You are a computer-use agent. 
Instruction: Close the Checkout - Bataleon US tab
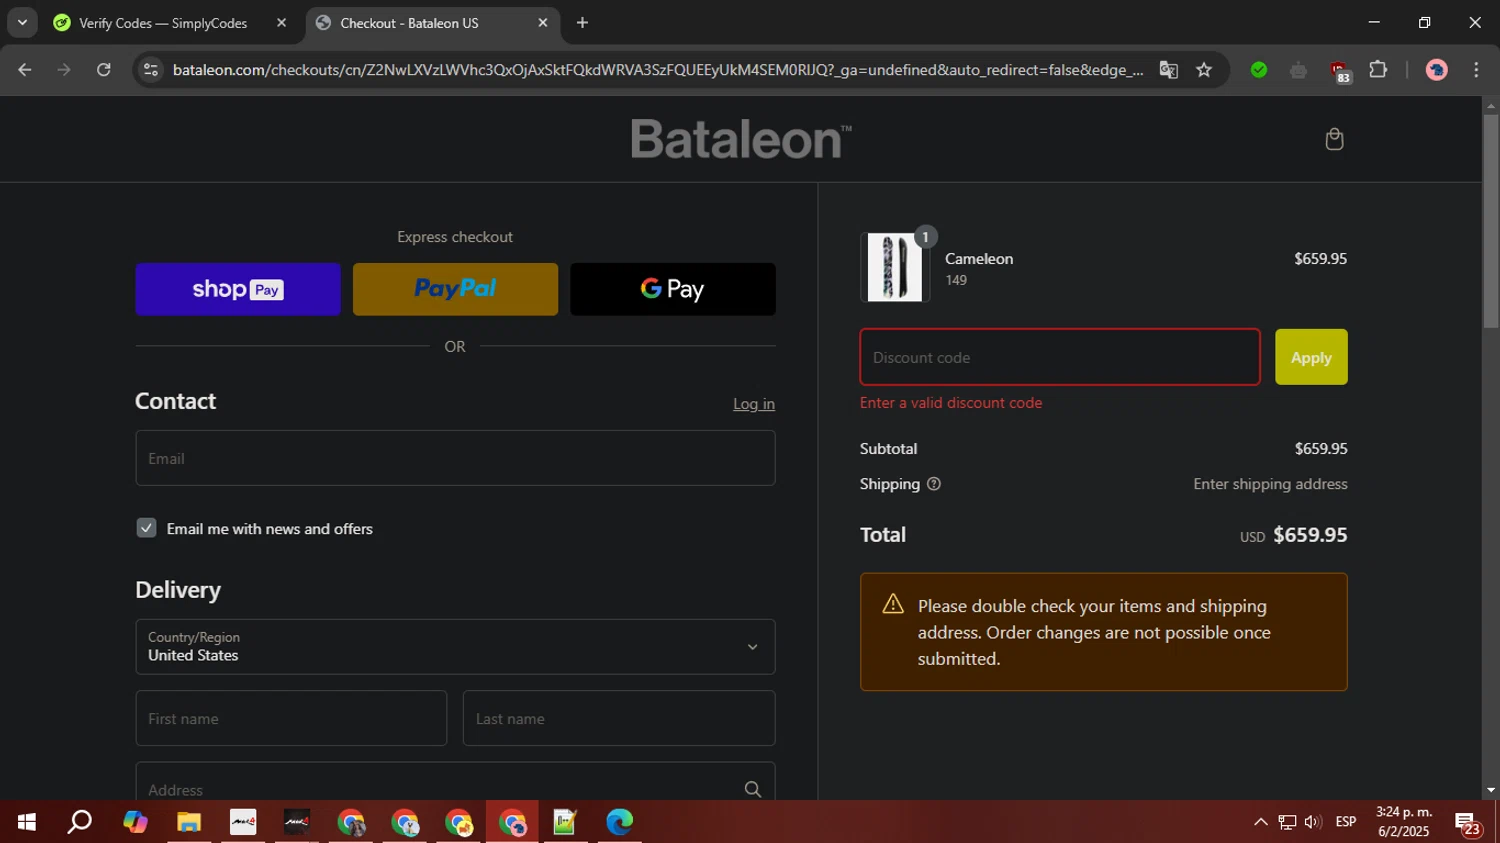(x=543, y=23)
